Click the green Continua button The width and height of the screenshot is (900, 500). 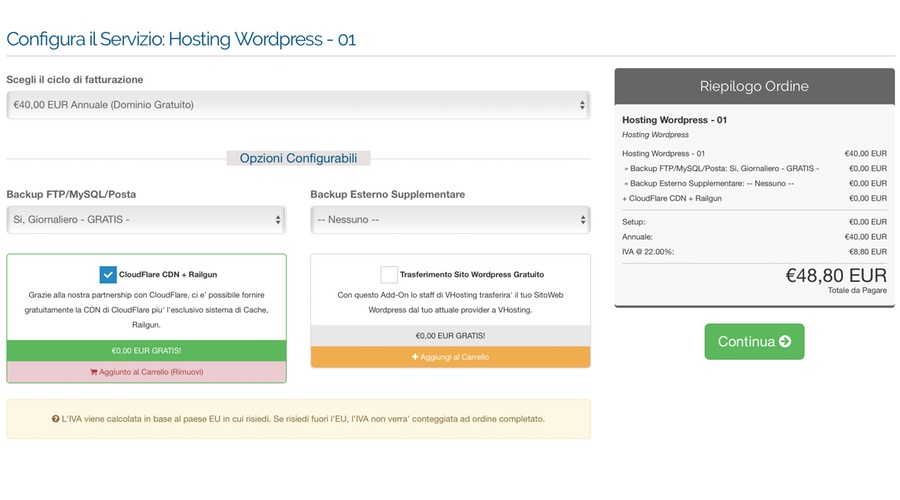(x=754, y=342)
